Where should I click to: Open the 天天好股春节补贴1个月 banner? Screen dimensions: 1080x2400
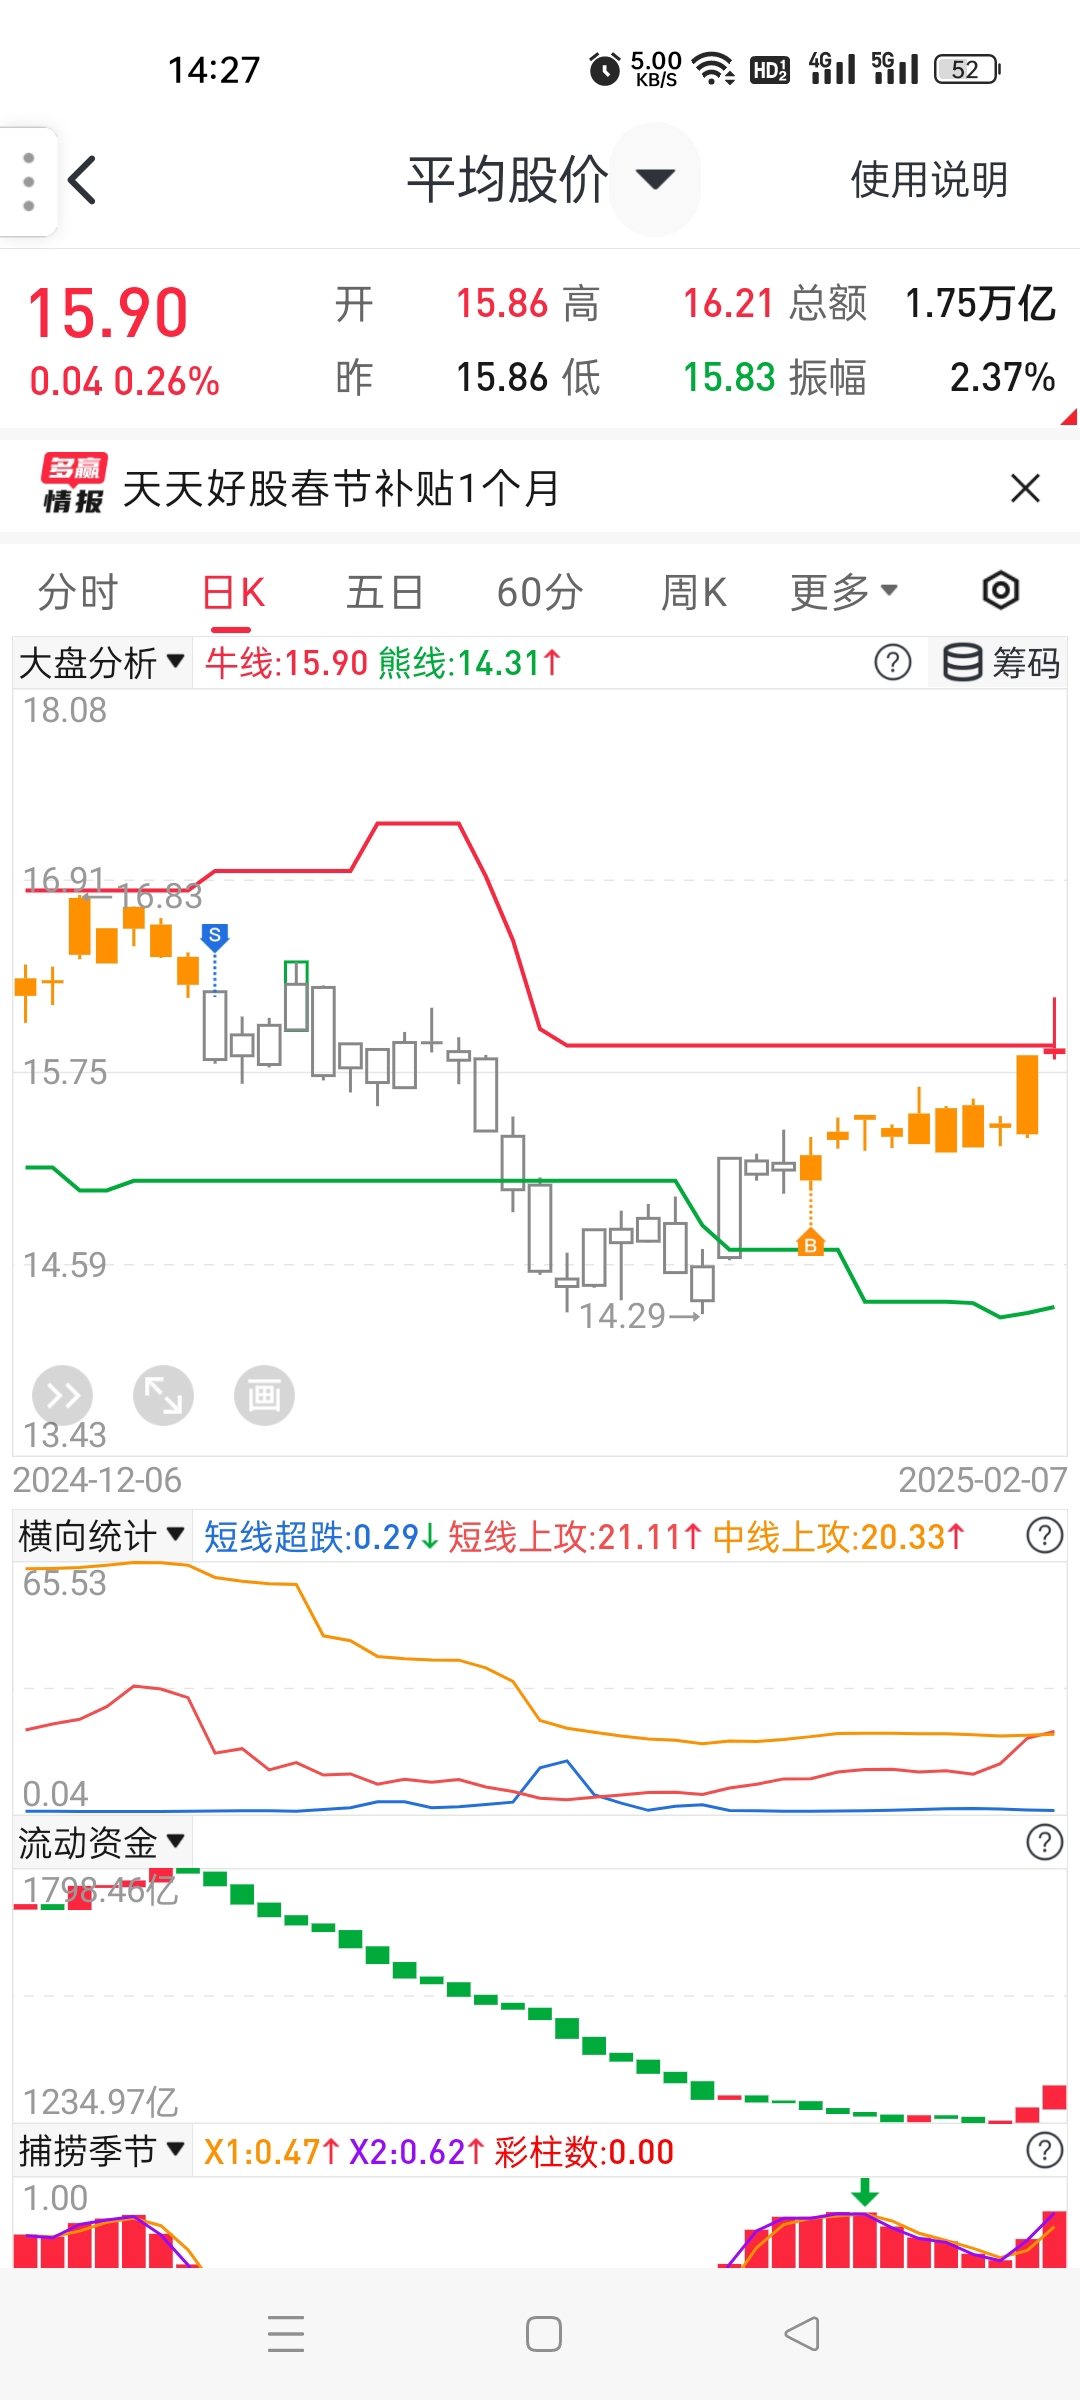(x=340, y=488)
